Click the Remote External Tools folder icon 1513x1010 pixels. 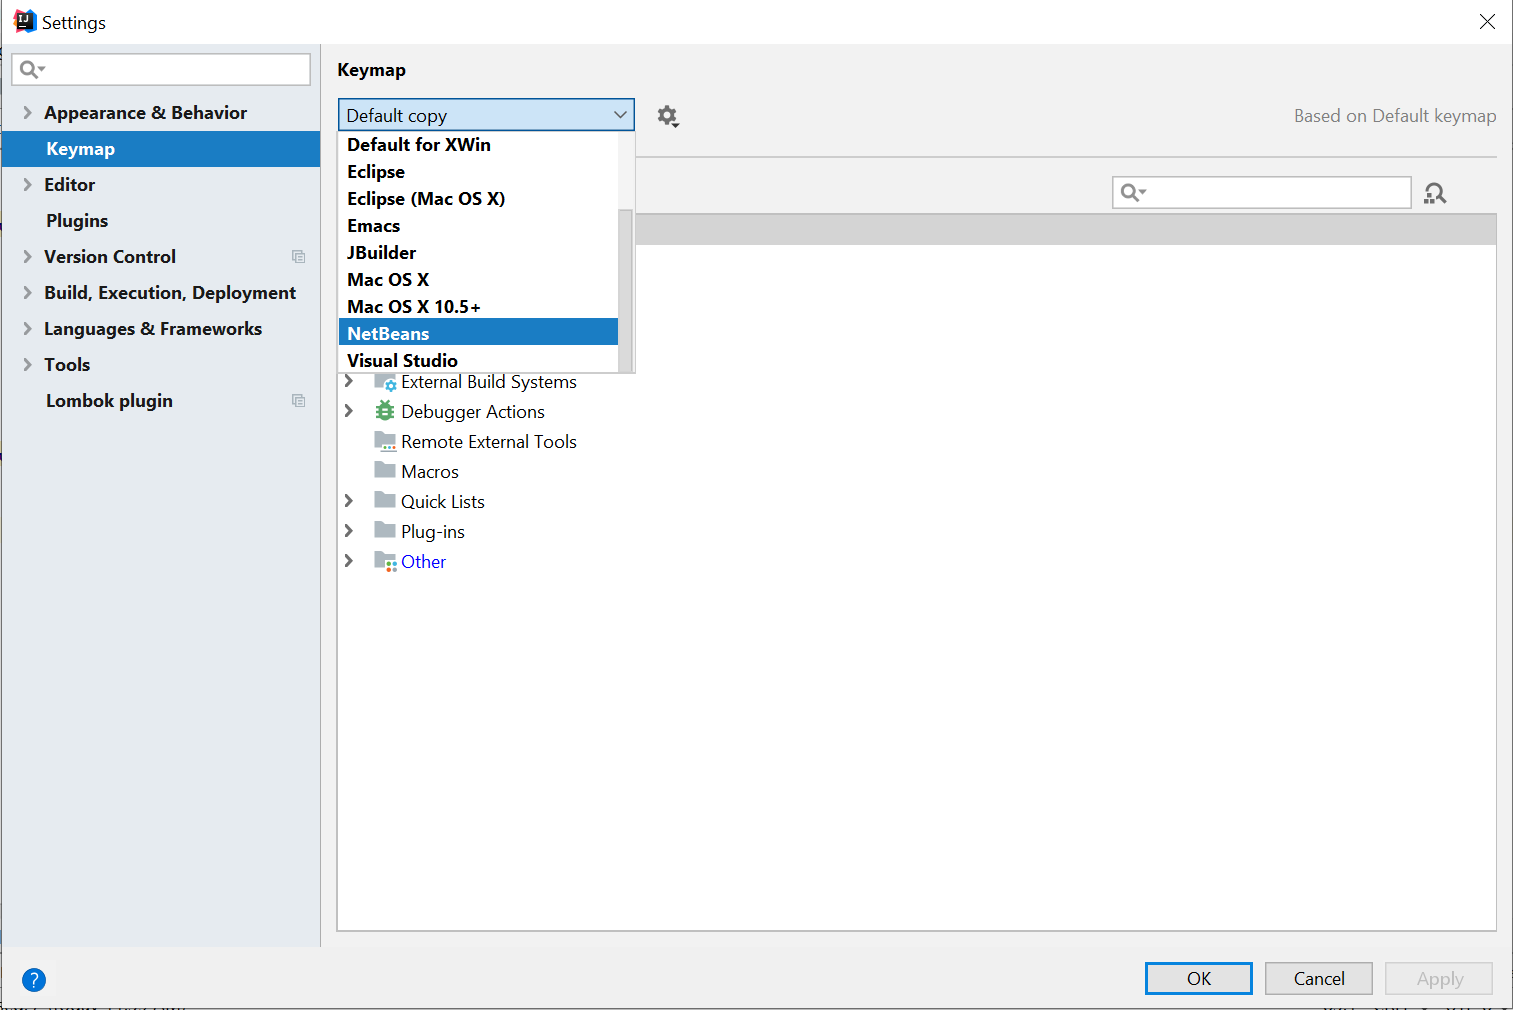(x=385, y=441)
